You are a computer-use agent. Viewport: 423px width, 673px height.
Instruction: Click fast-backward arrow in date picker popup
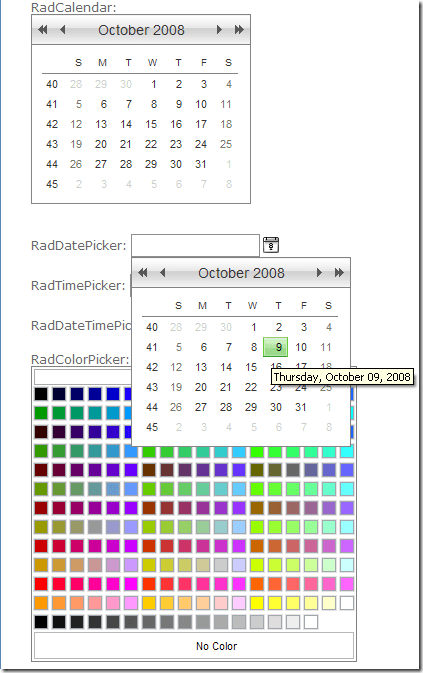[142, 273]
